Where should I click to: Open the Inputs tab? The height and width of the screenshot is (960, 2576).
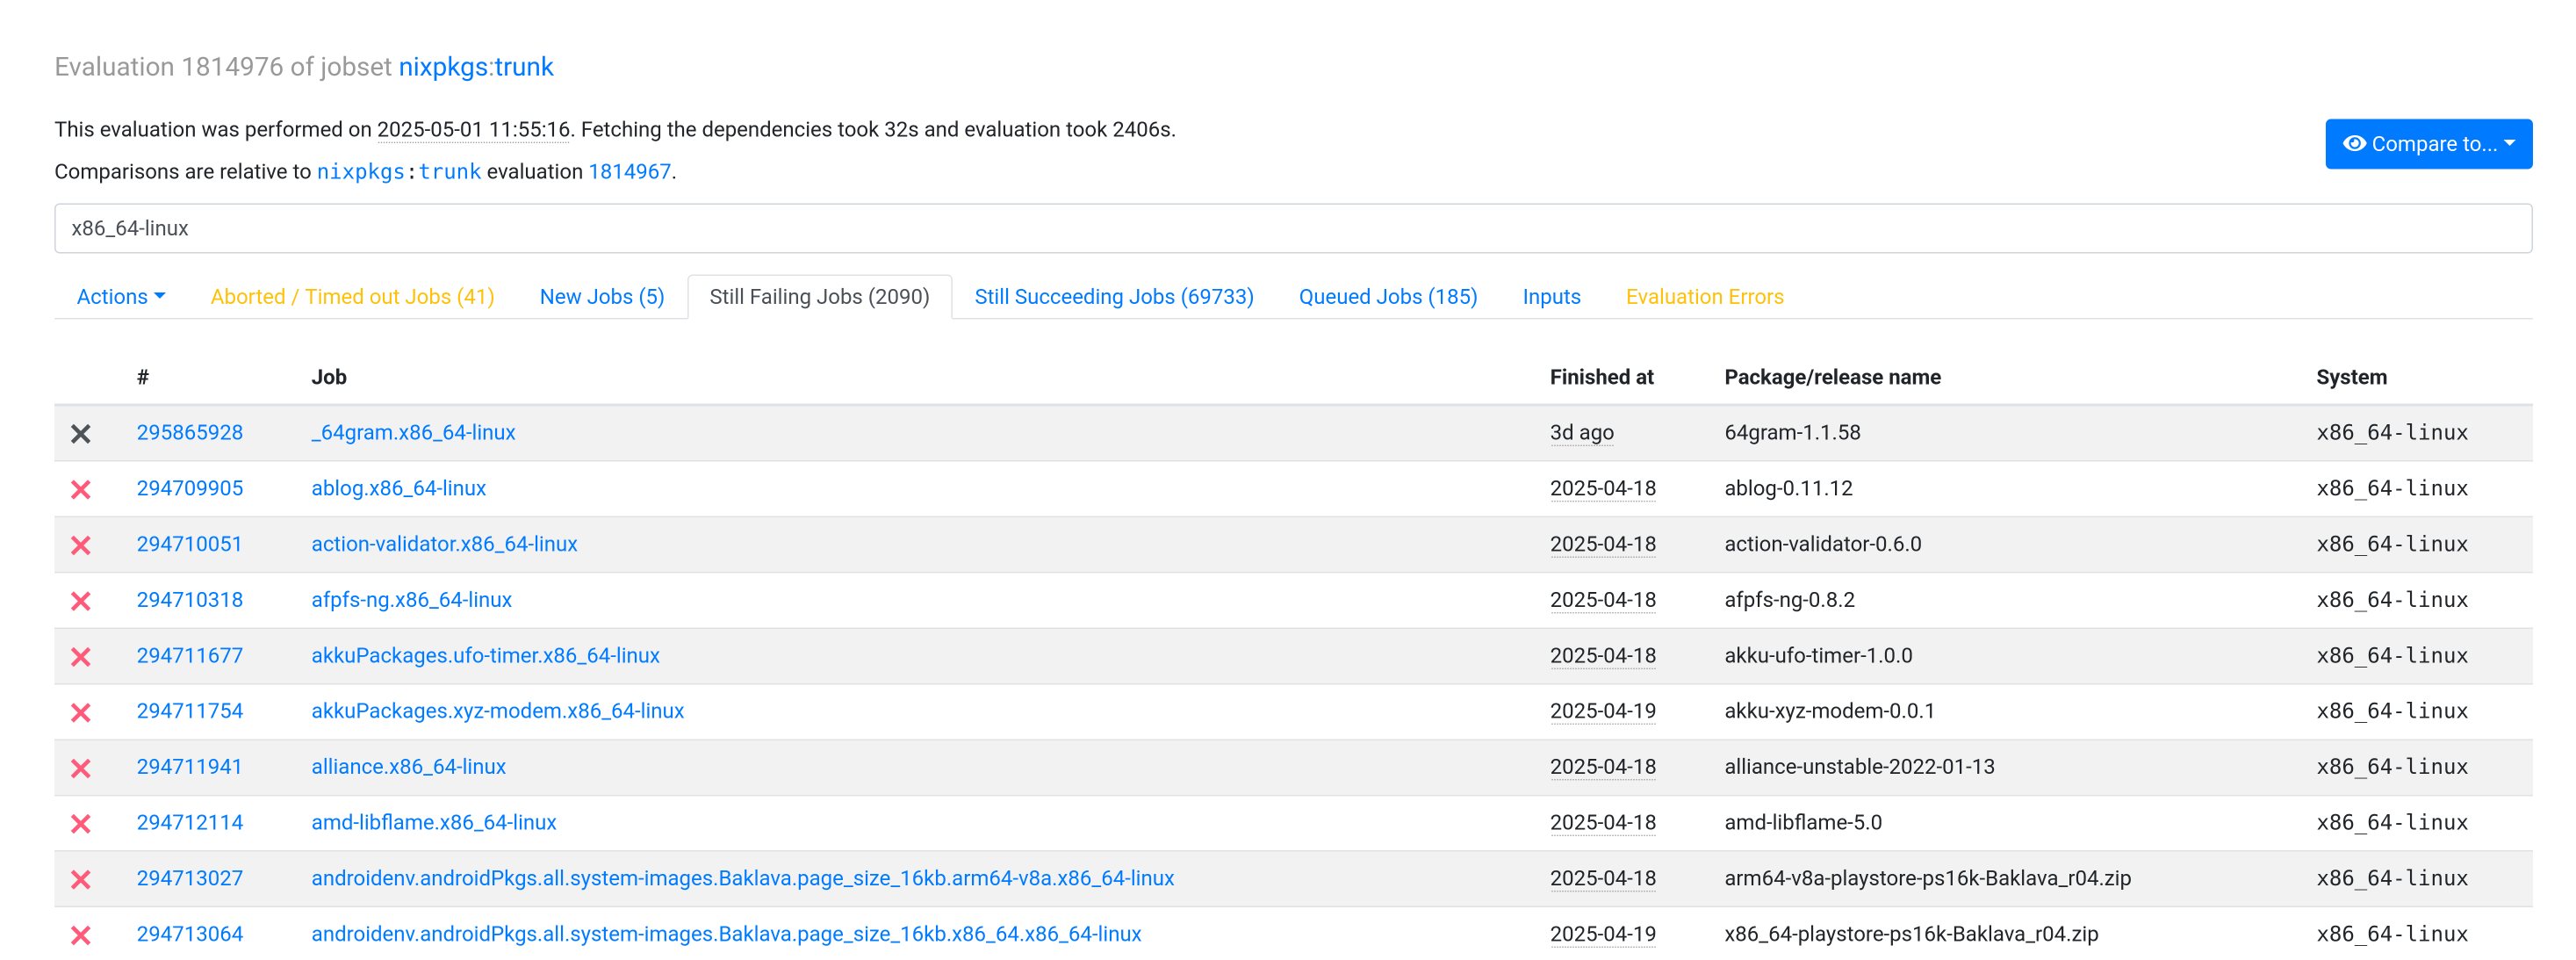(x=1551, y=297)
